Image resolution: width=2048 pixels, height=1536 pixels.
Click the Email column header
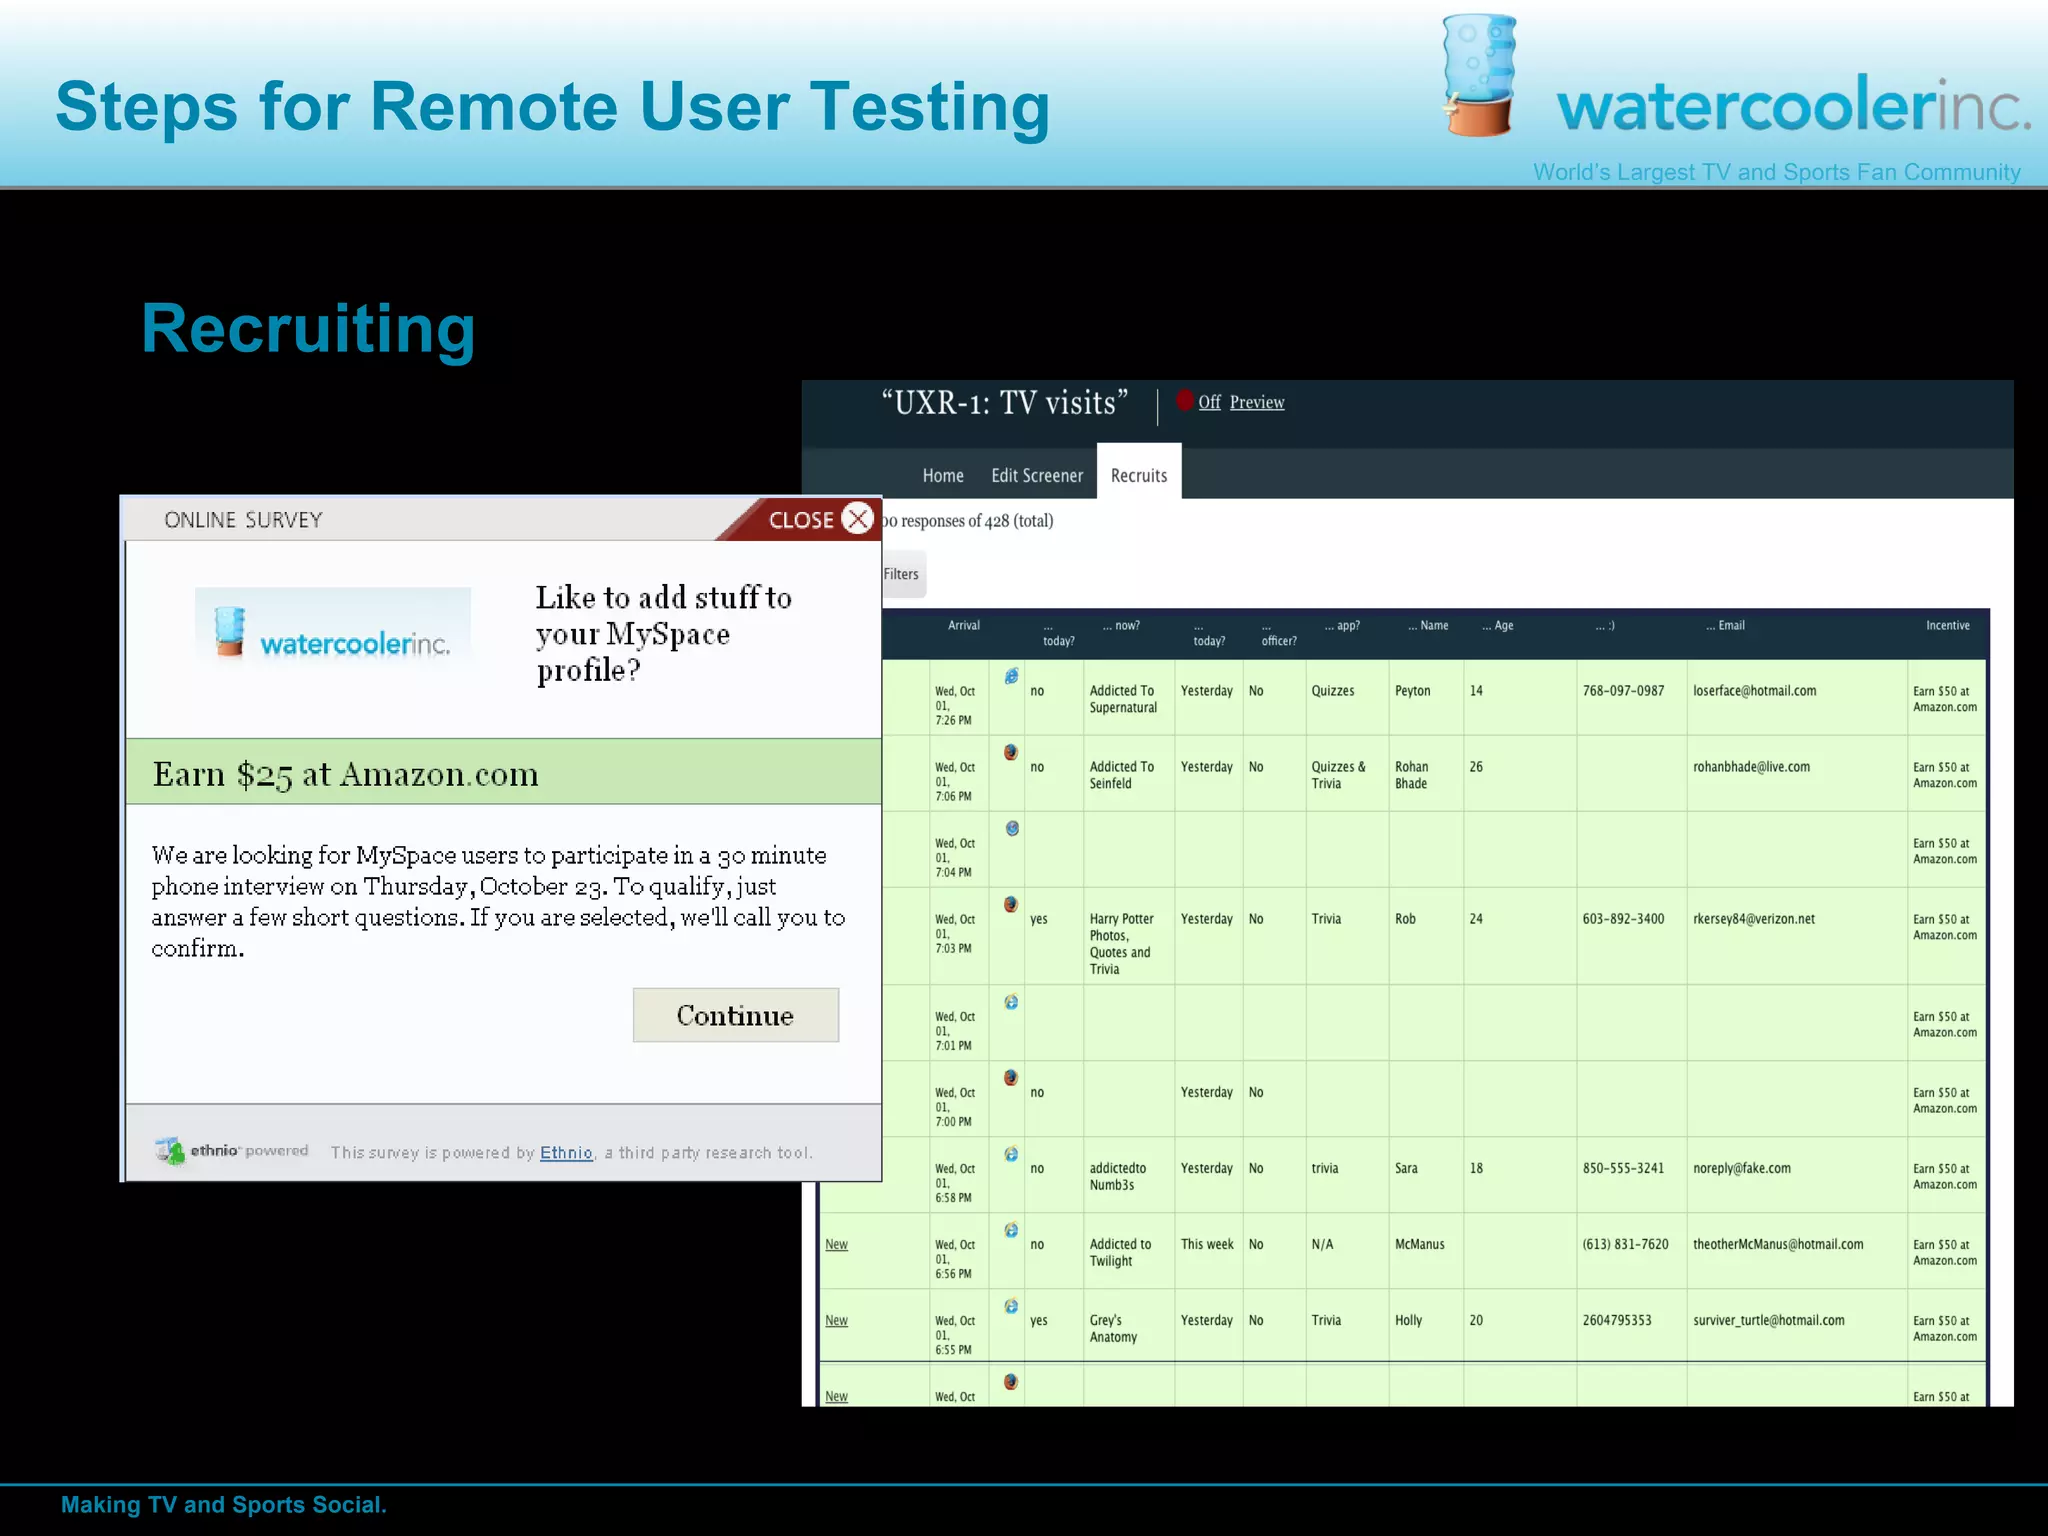pos(1726,626)
